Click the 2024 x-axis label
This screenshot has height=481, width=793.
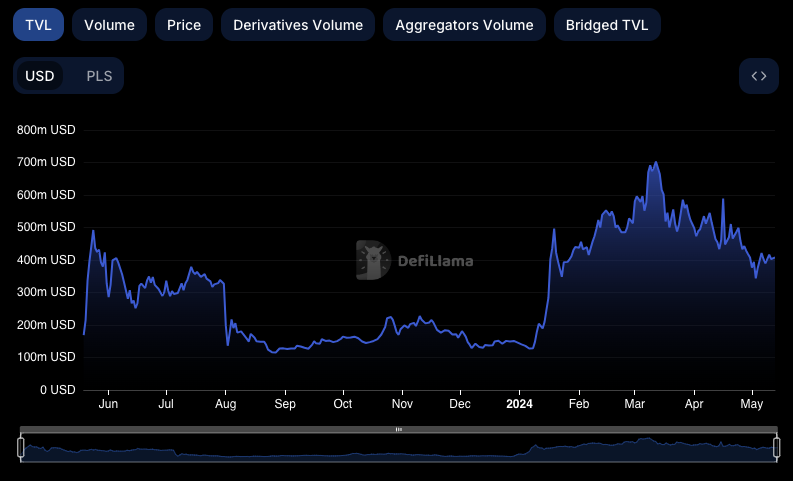[x=519, y=404]
